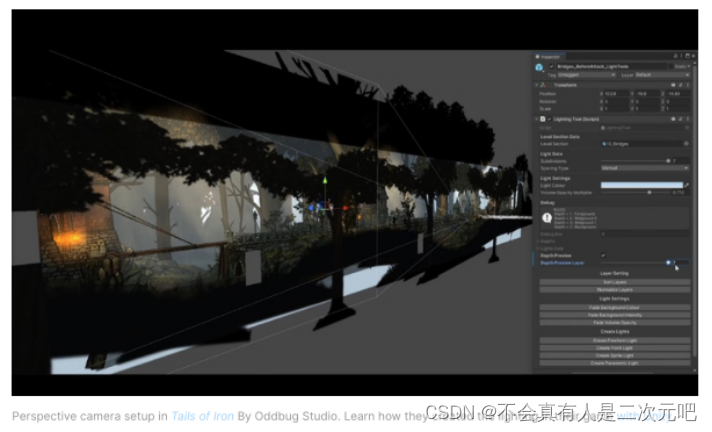
Task: Open Lighting Tool presets icon
Action: coord(680,119)
